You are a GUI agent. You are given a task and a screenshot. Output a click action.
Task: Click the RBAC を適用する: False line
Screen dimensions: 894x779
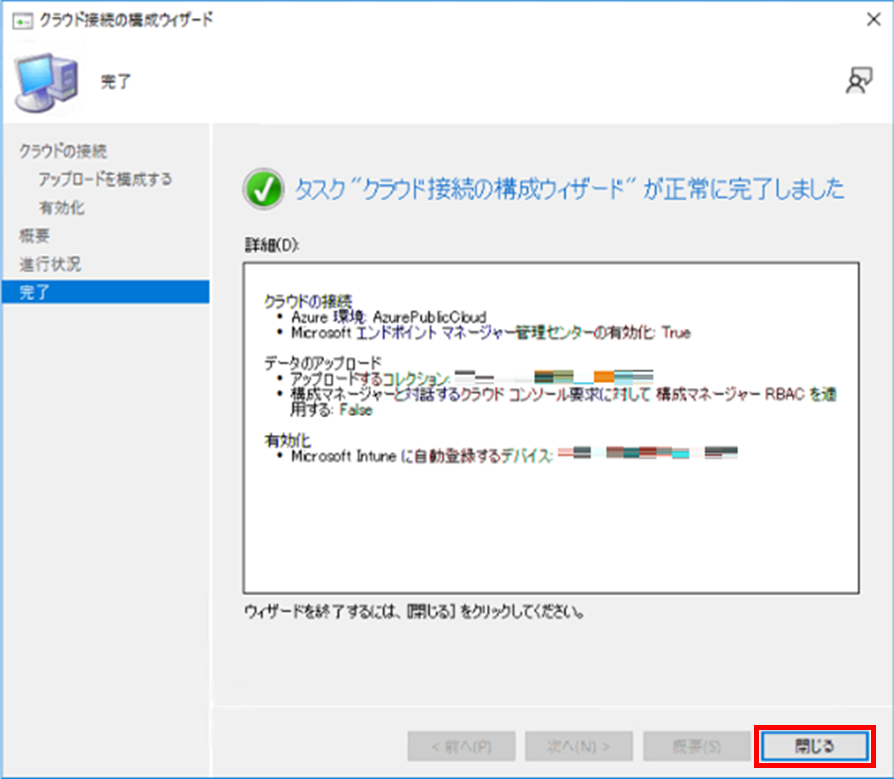tap(563, 402)
